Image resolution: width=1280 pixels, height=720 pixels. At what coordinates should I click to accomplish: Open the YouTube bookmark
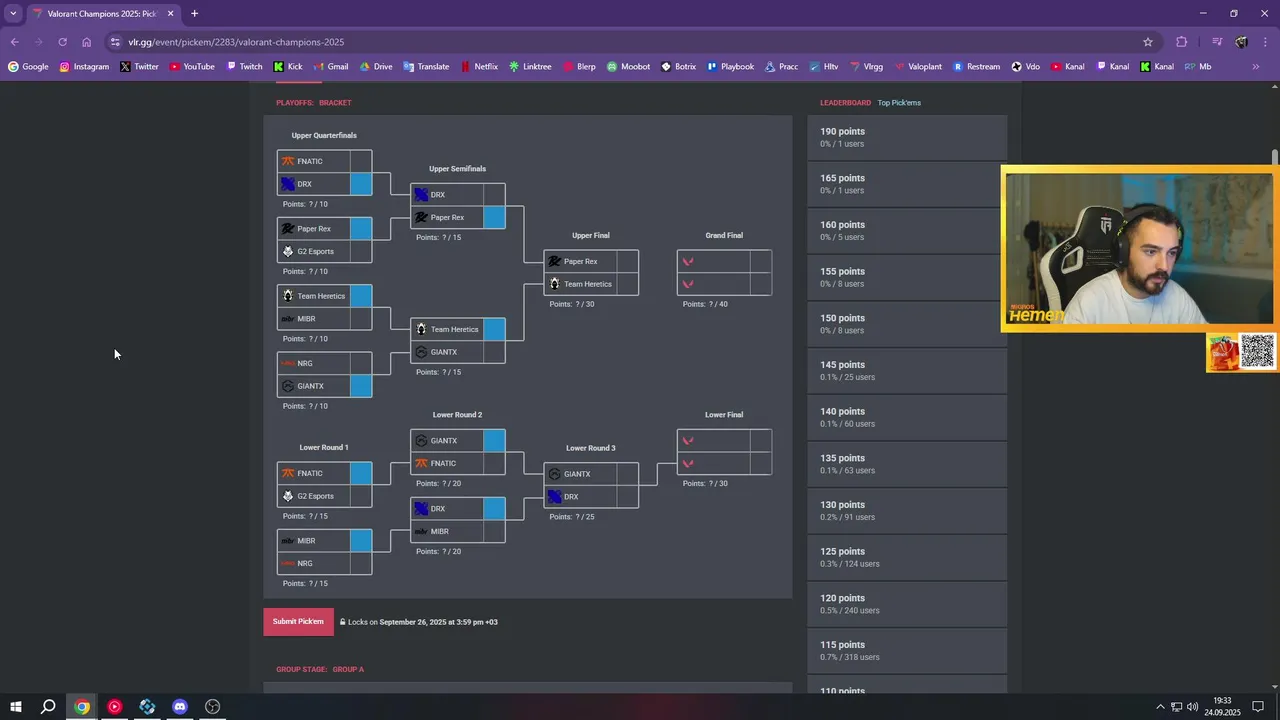(x=191, y=67)
